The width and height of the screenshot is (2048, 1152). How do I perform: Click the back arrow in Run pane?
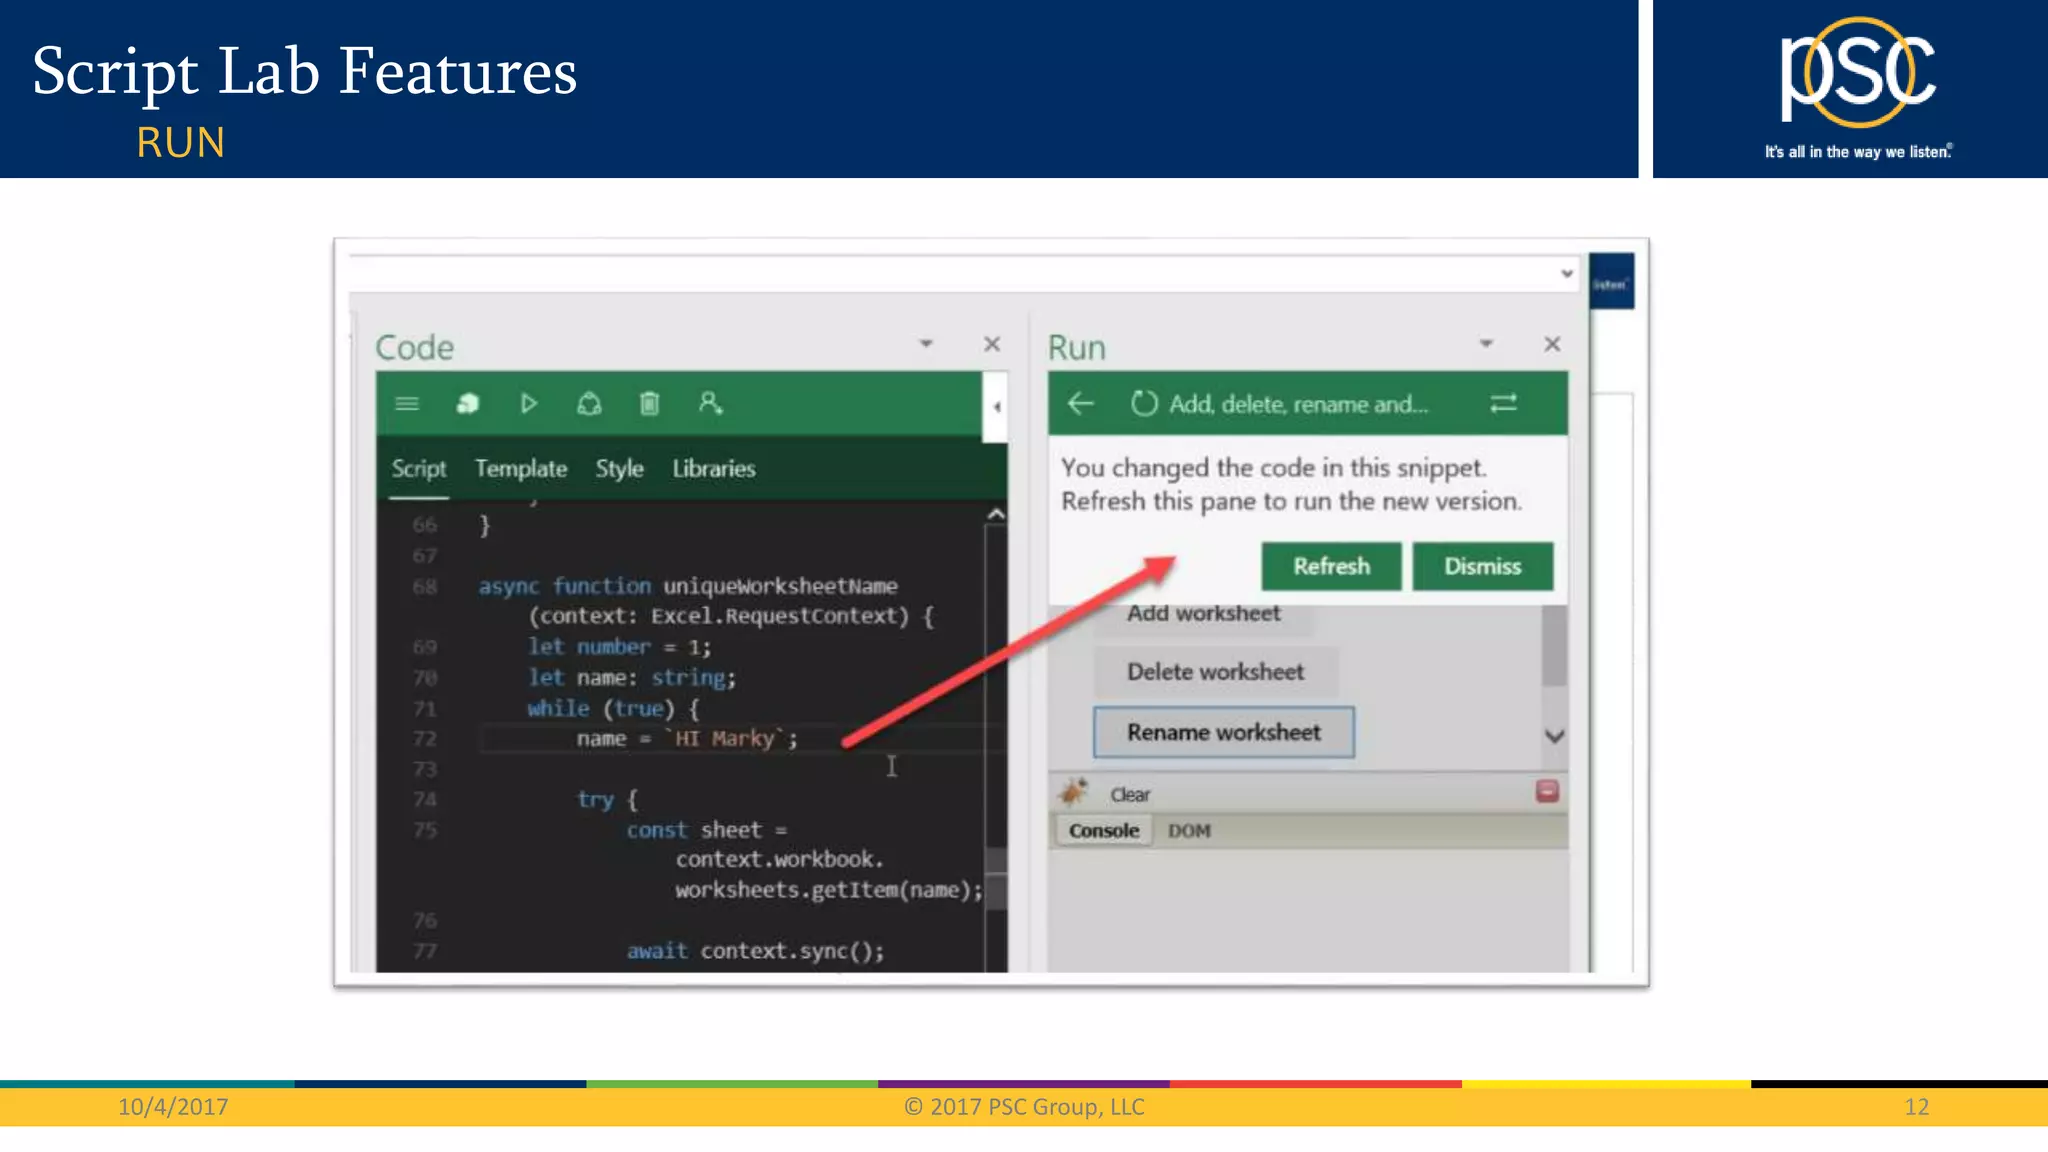pyautogui.click(x=1081, y=404)
